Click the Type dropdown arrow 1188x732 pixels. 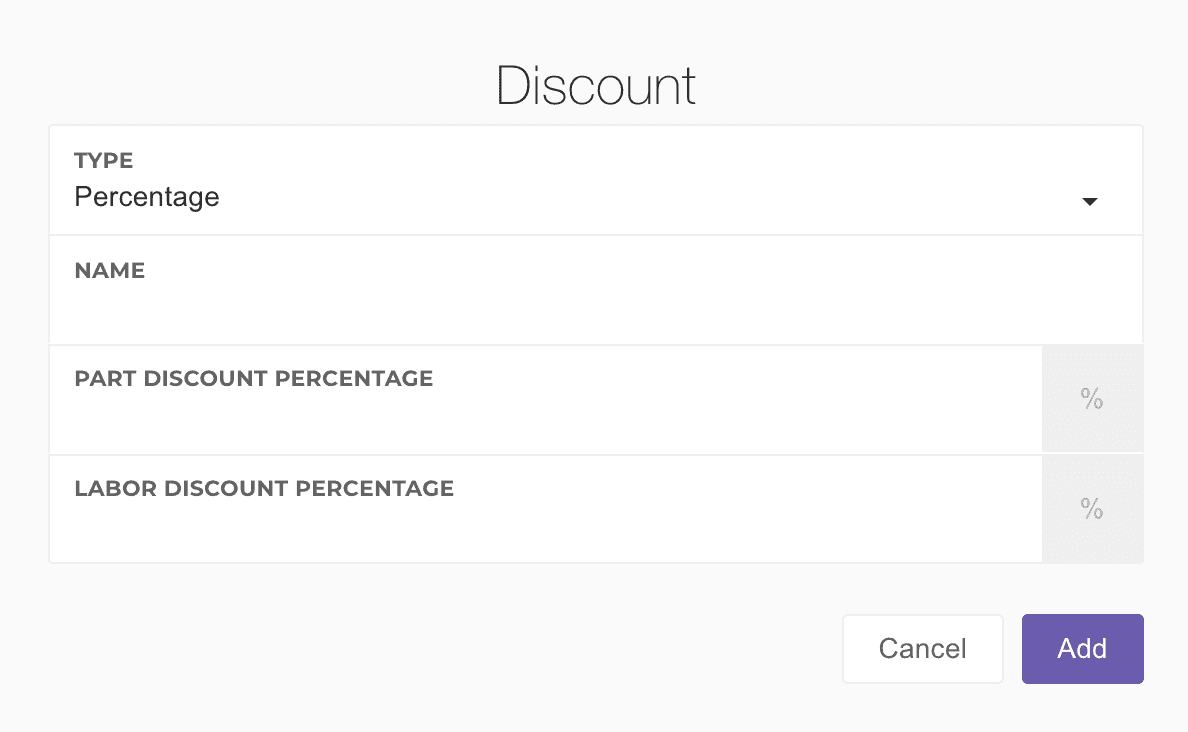click(1090, 201)
